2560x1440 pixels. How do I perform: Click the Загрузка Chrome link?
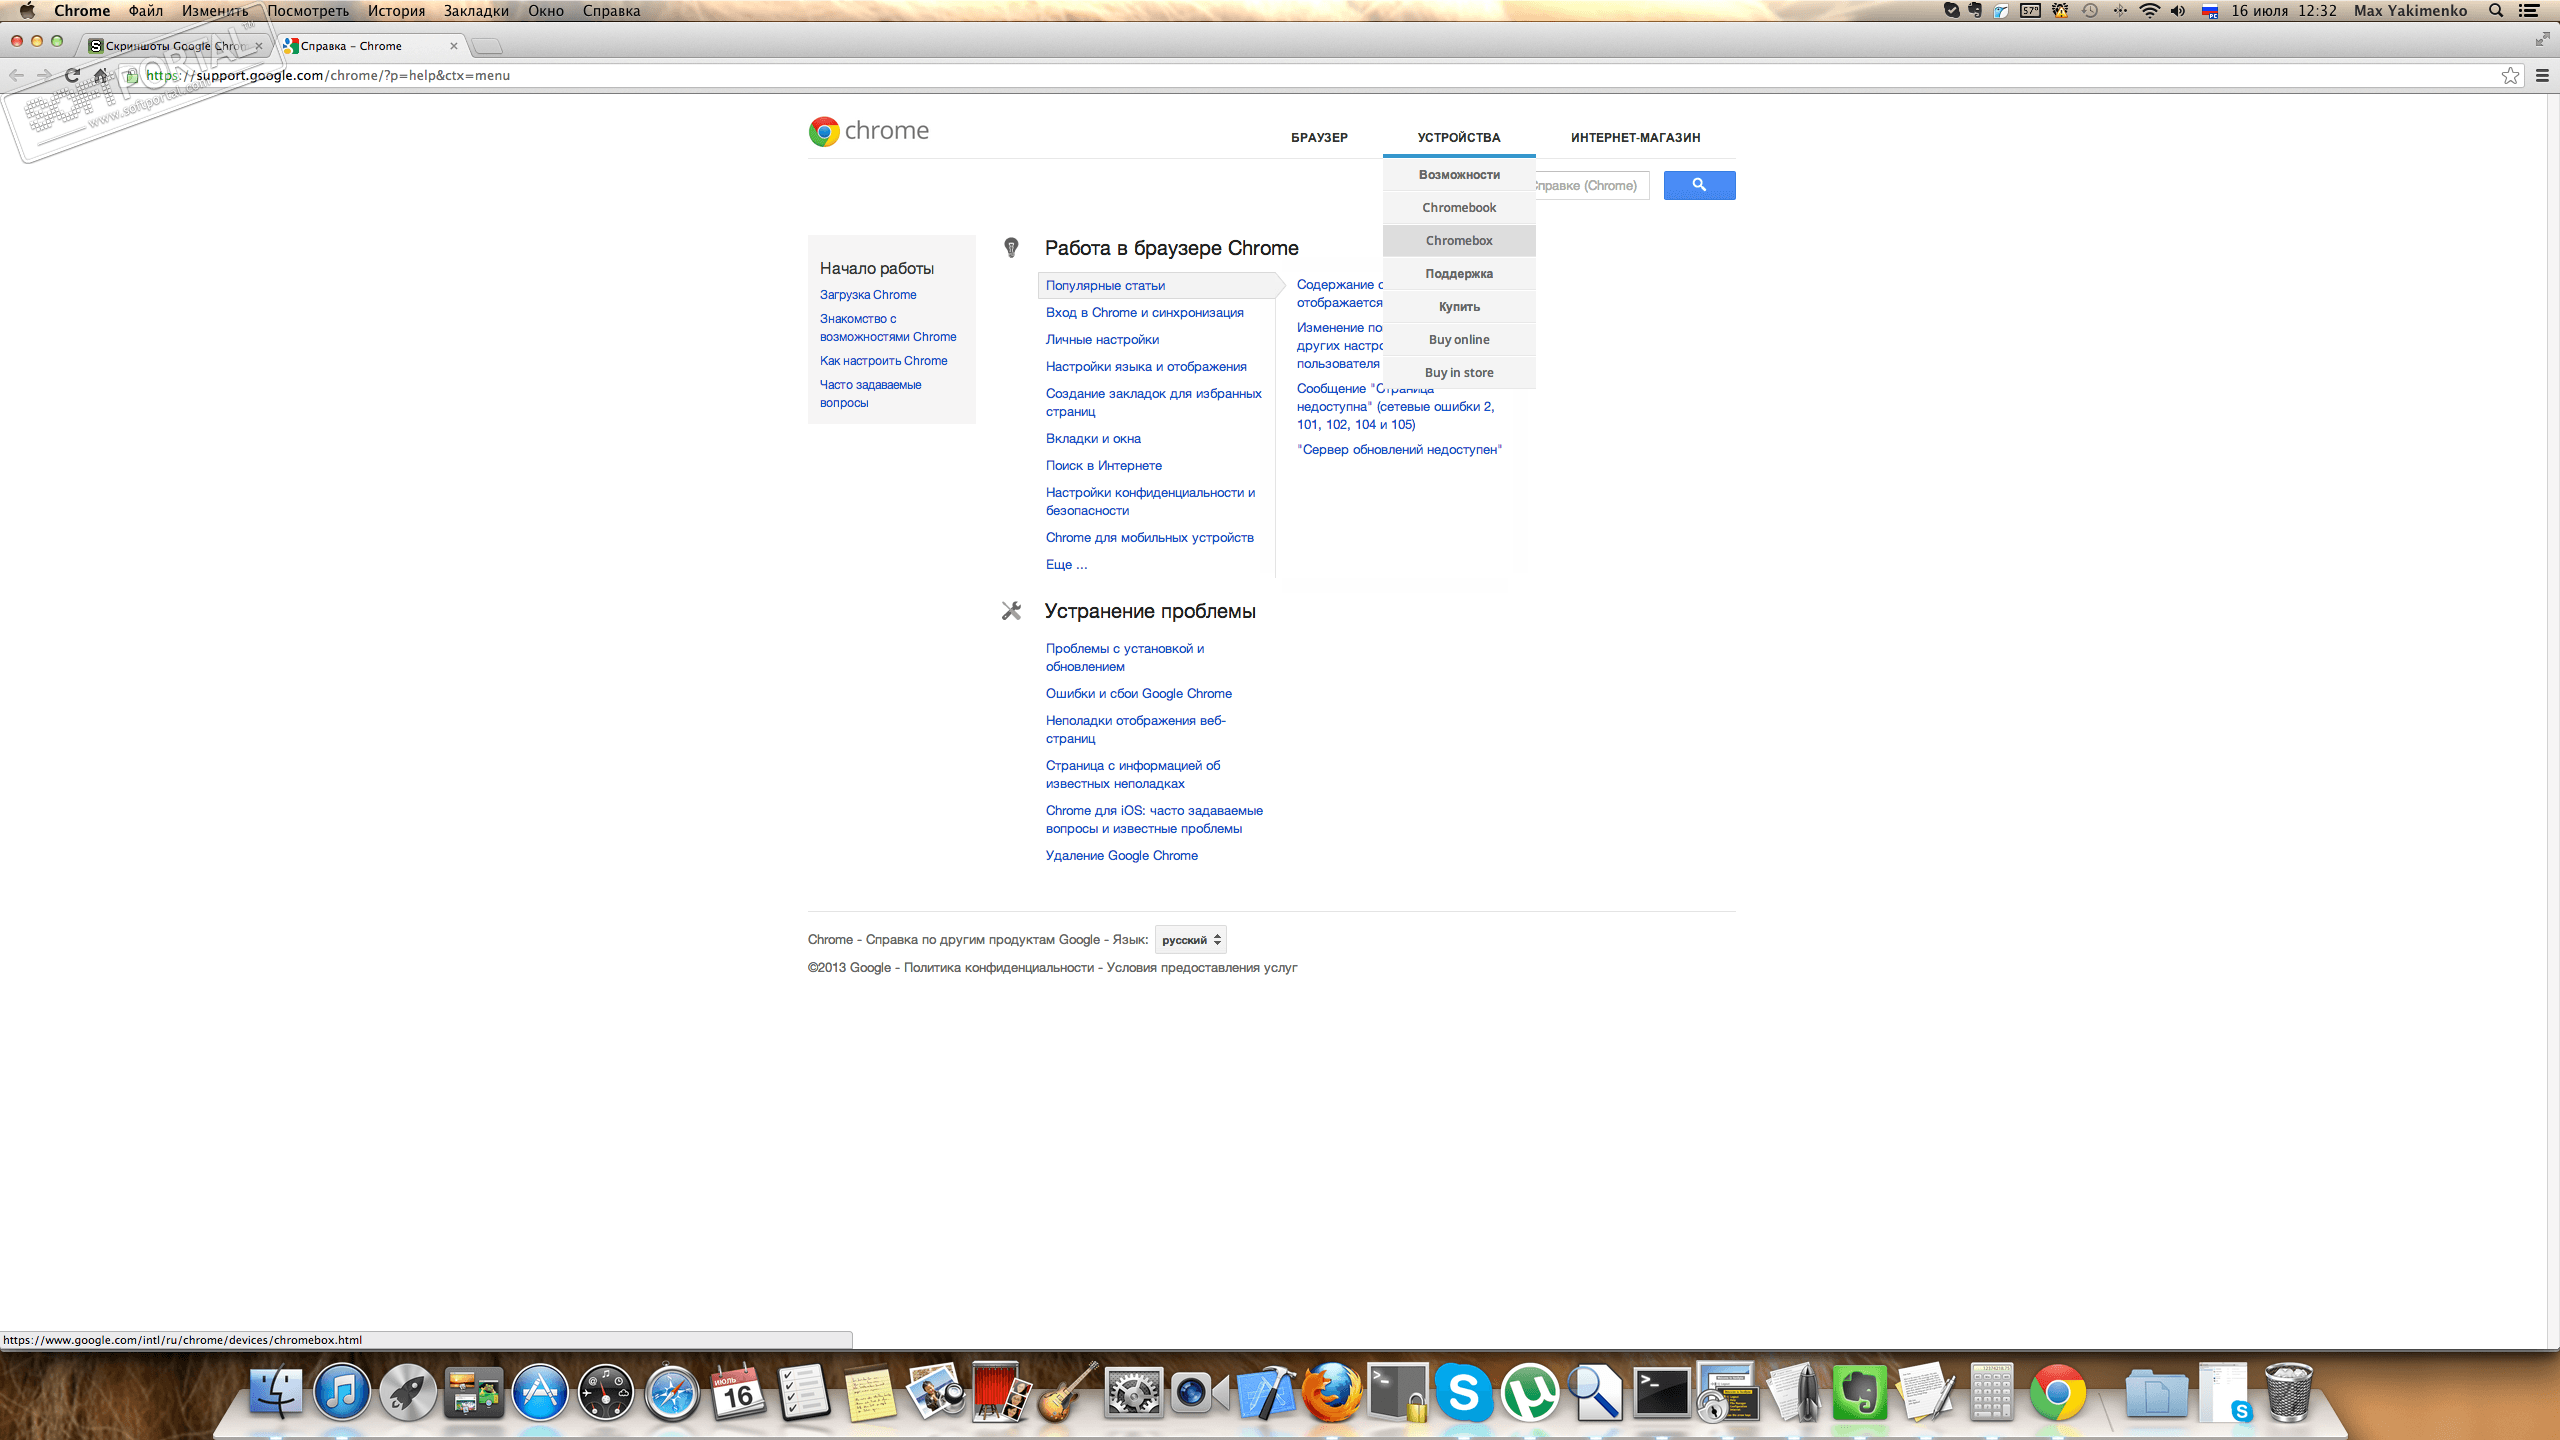(x=867, y=295)
